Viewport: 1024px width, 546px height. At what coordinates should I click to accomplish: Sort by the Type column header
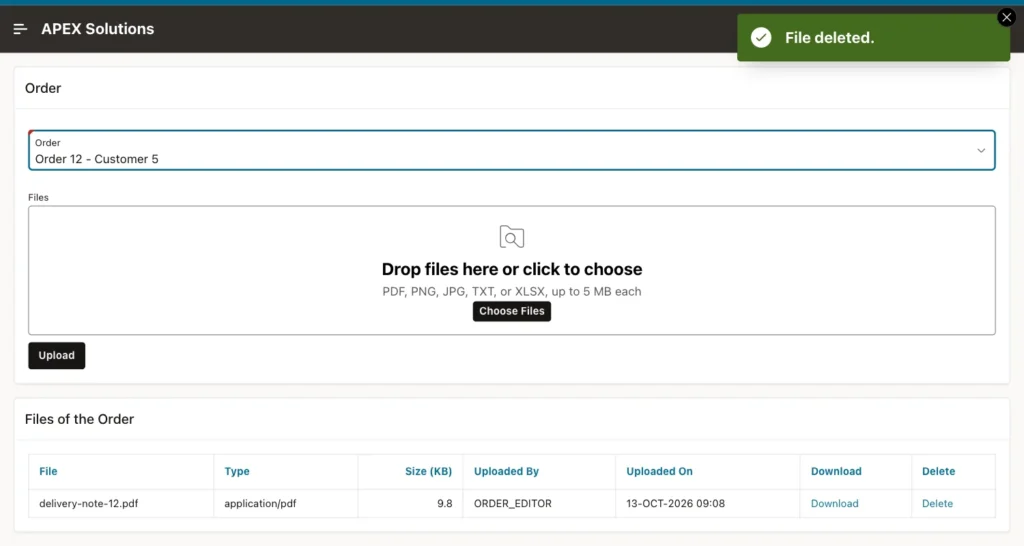click(x=237, y=472)
